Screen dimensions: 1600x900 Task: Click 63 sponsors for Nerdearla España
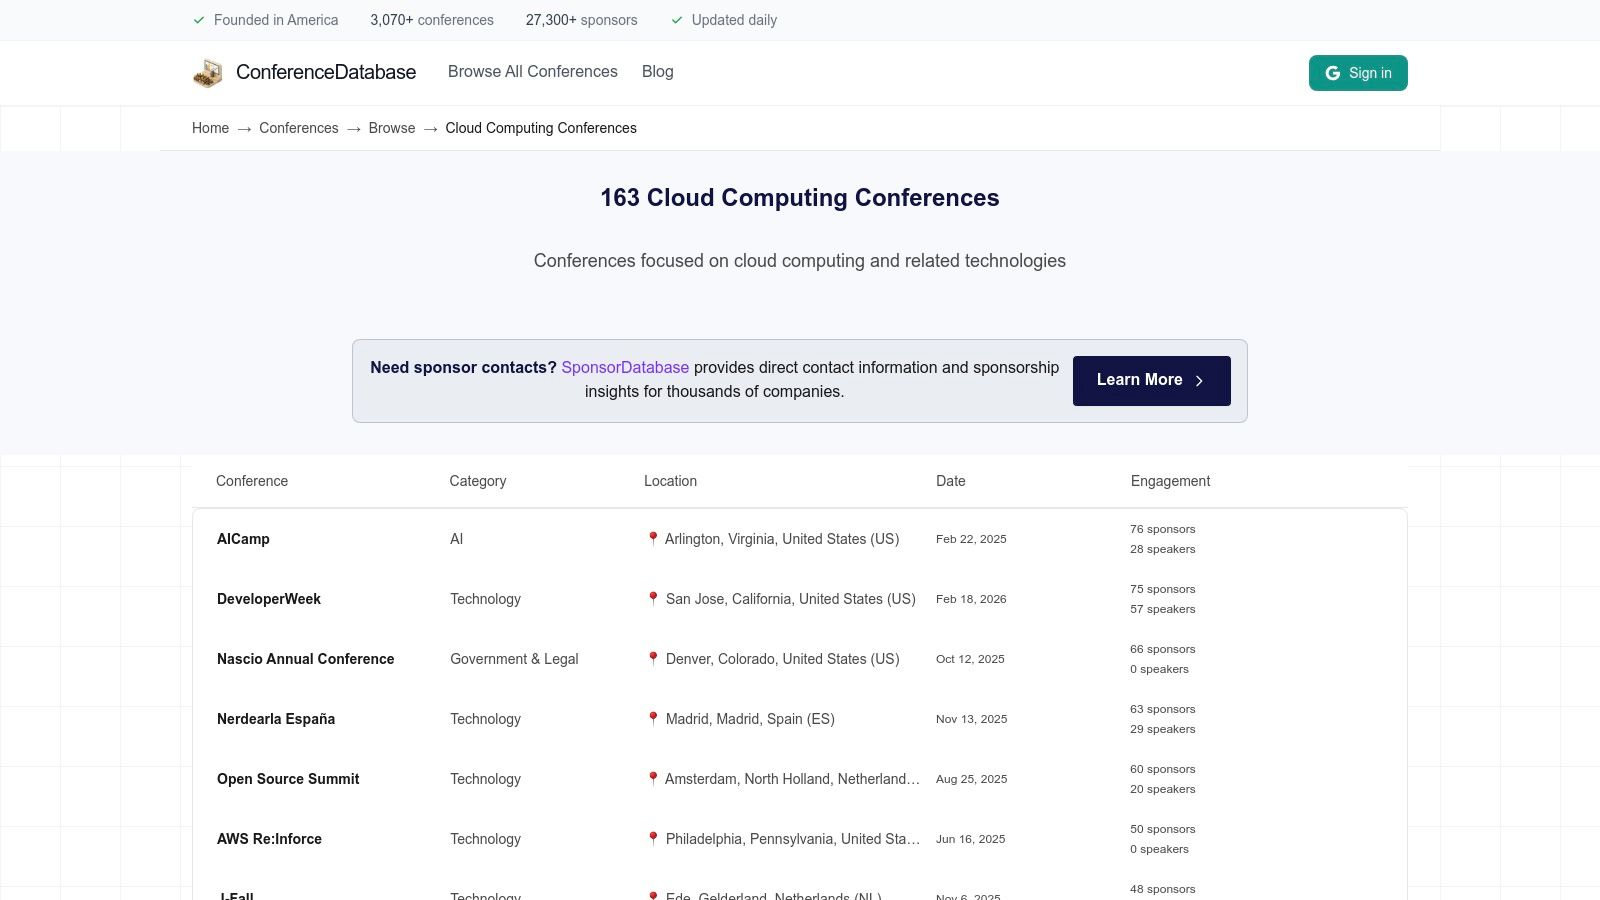[x=1162, y=709]
